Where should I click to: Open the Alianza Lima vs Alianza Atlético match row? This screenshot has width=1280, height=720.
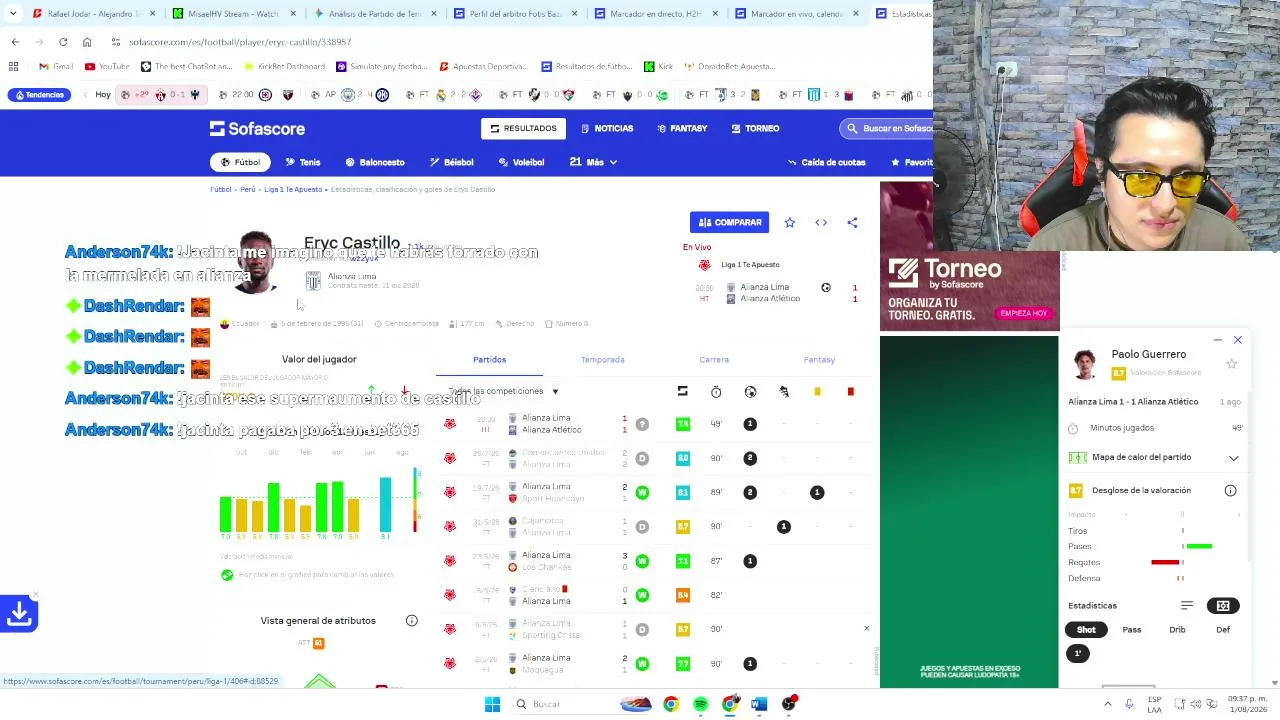[655, 424]
